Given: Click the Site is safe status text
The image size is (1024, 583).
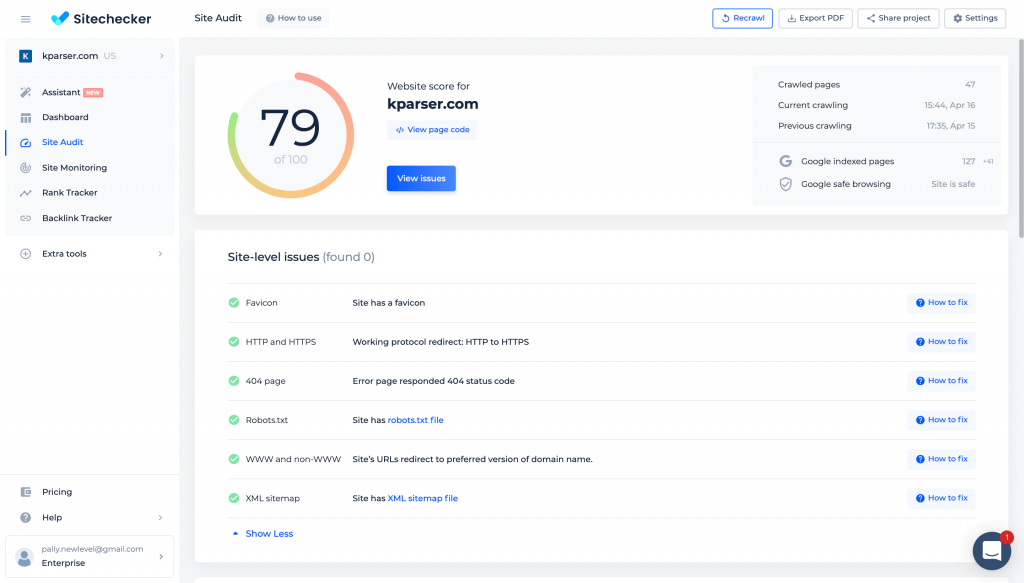Looking at the screenshot, I should [x=953, y=184].
